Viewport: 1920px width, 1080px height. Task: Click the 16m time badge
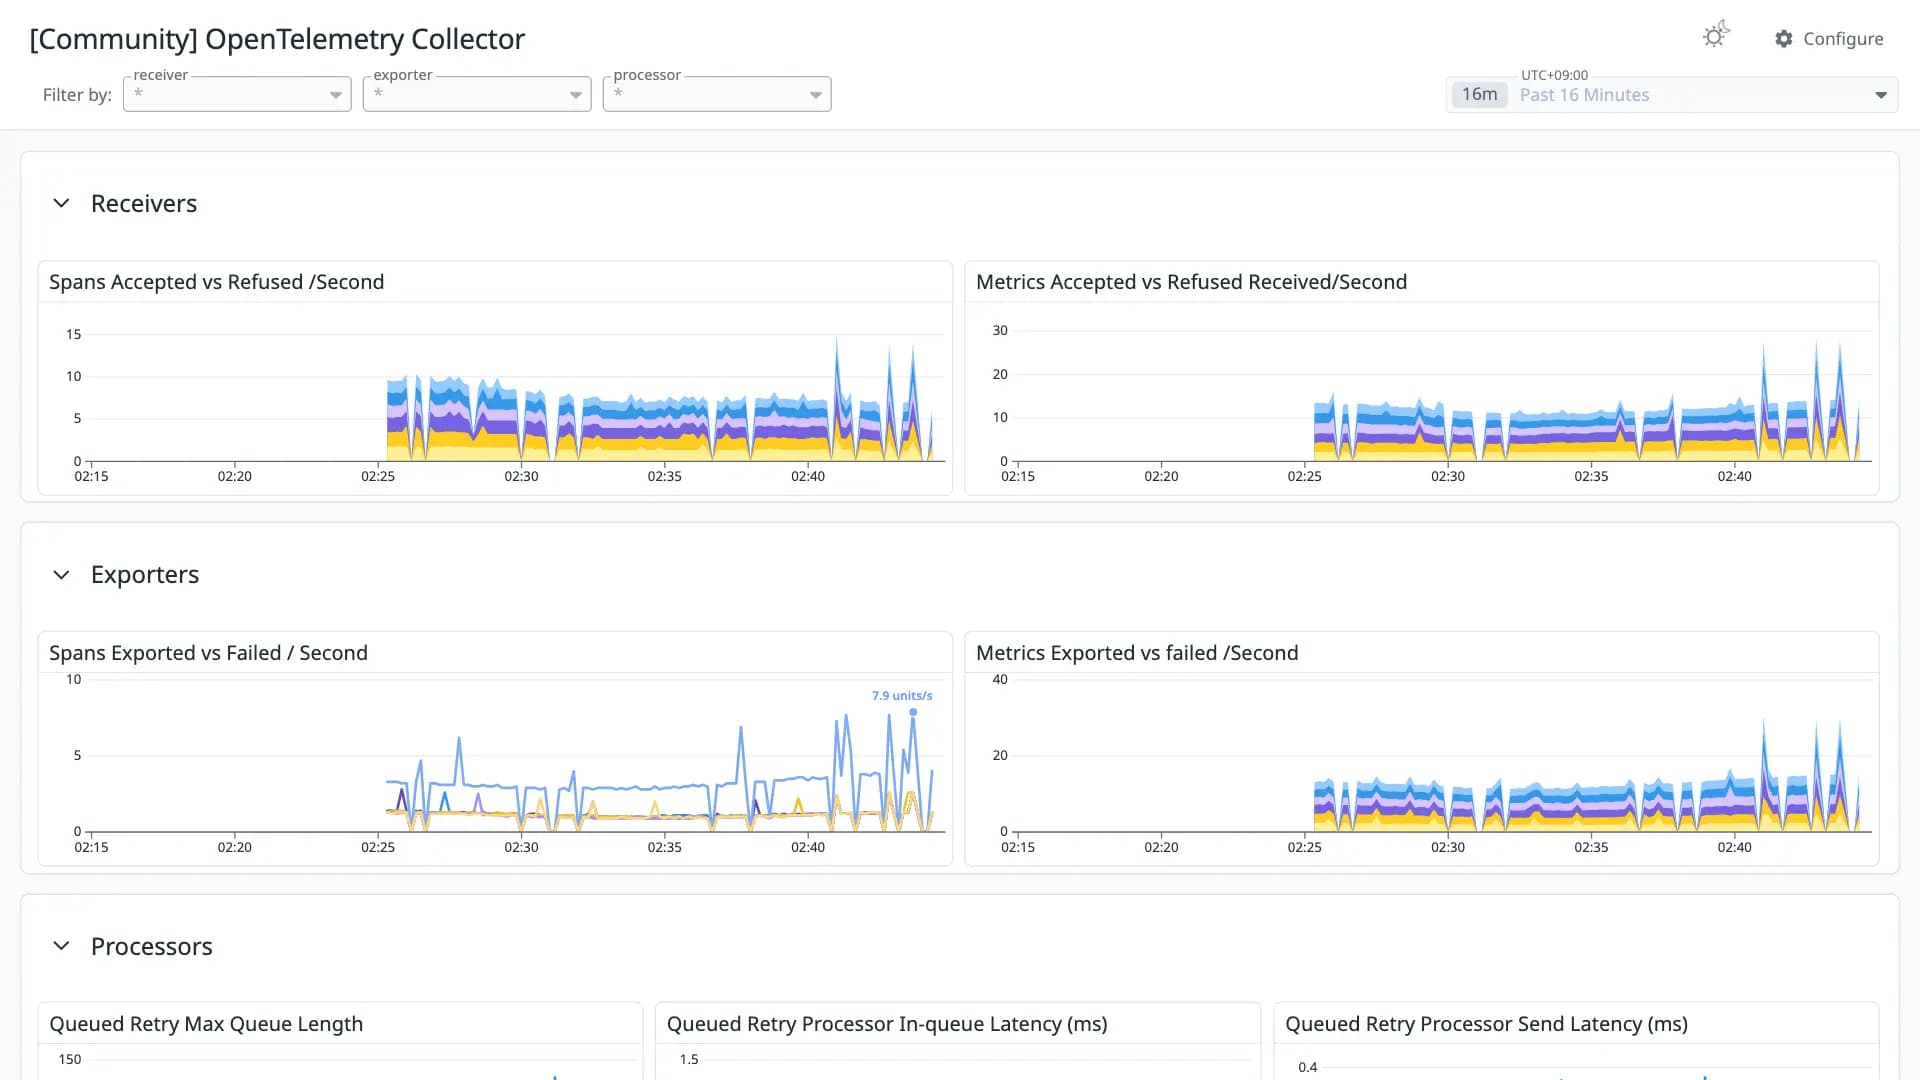(x=1479, y=95)
